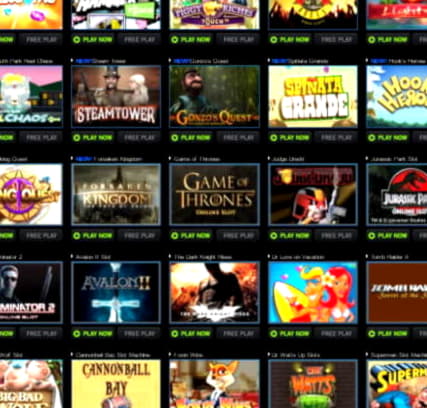427x408 pixels.
Task: Click Free Play under Game of Thrones
Action: pos(238,236)
